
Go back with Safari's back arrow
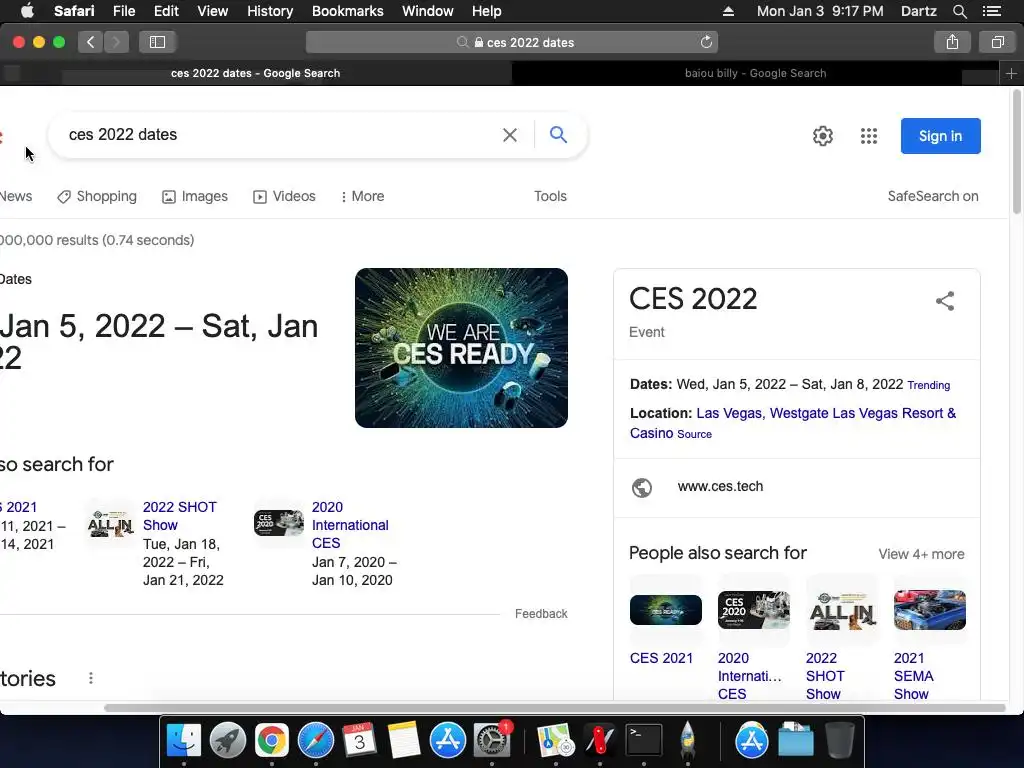coord(91,42)
